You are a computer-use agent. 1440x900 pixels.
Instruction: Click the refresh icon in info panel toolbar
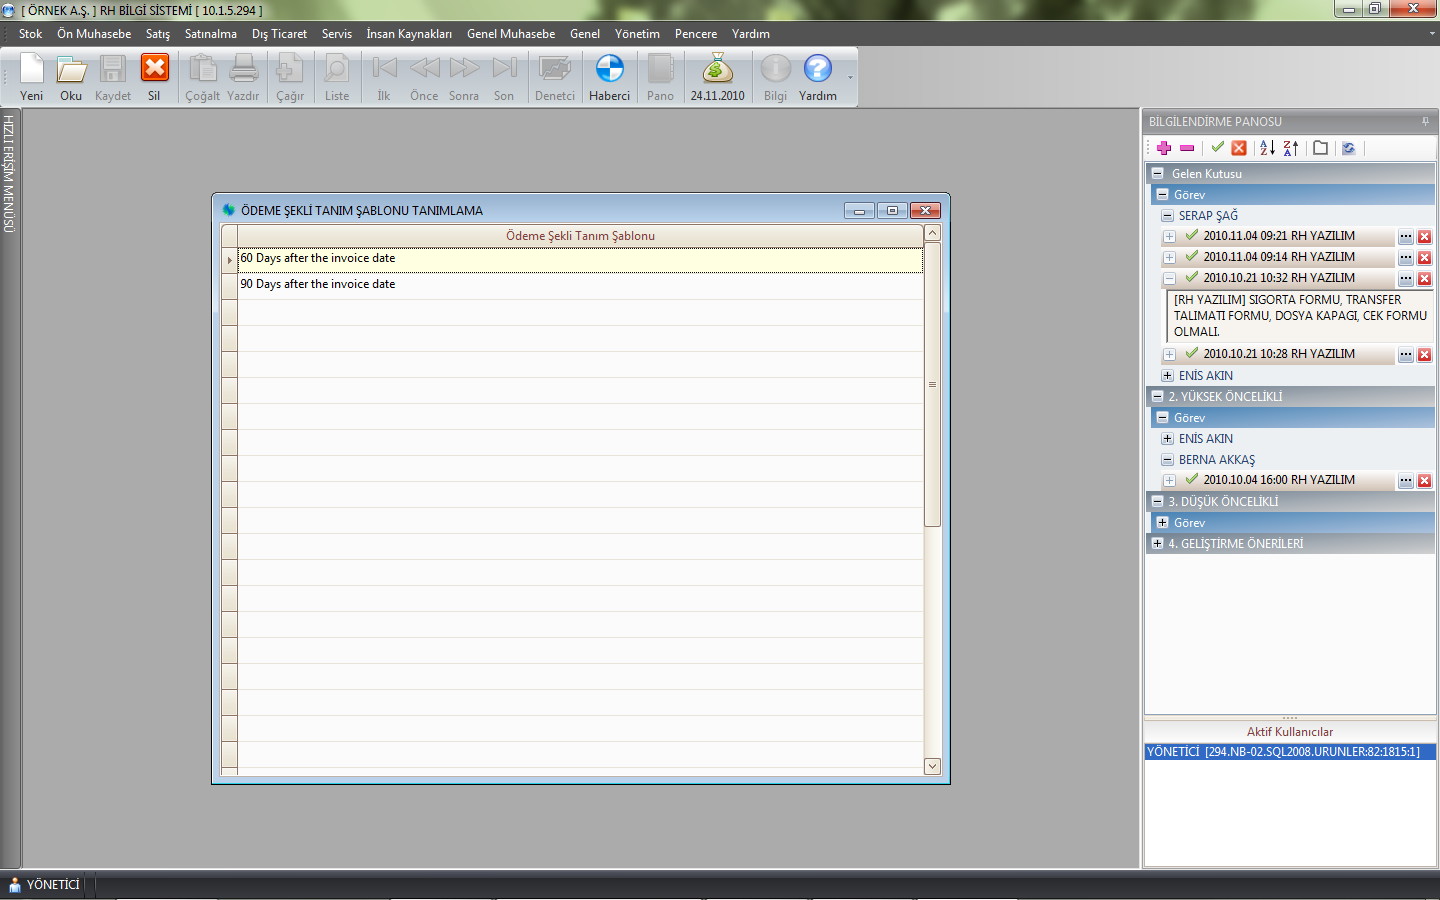pos(1348,148)
